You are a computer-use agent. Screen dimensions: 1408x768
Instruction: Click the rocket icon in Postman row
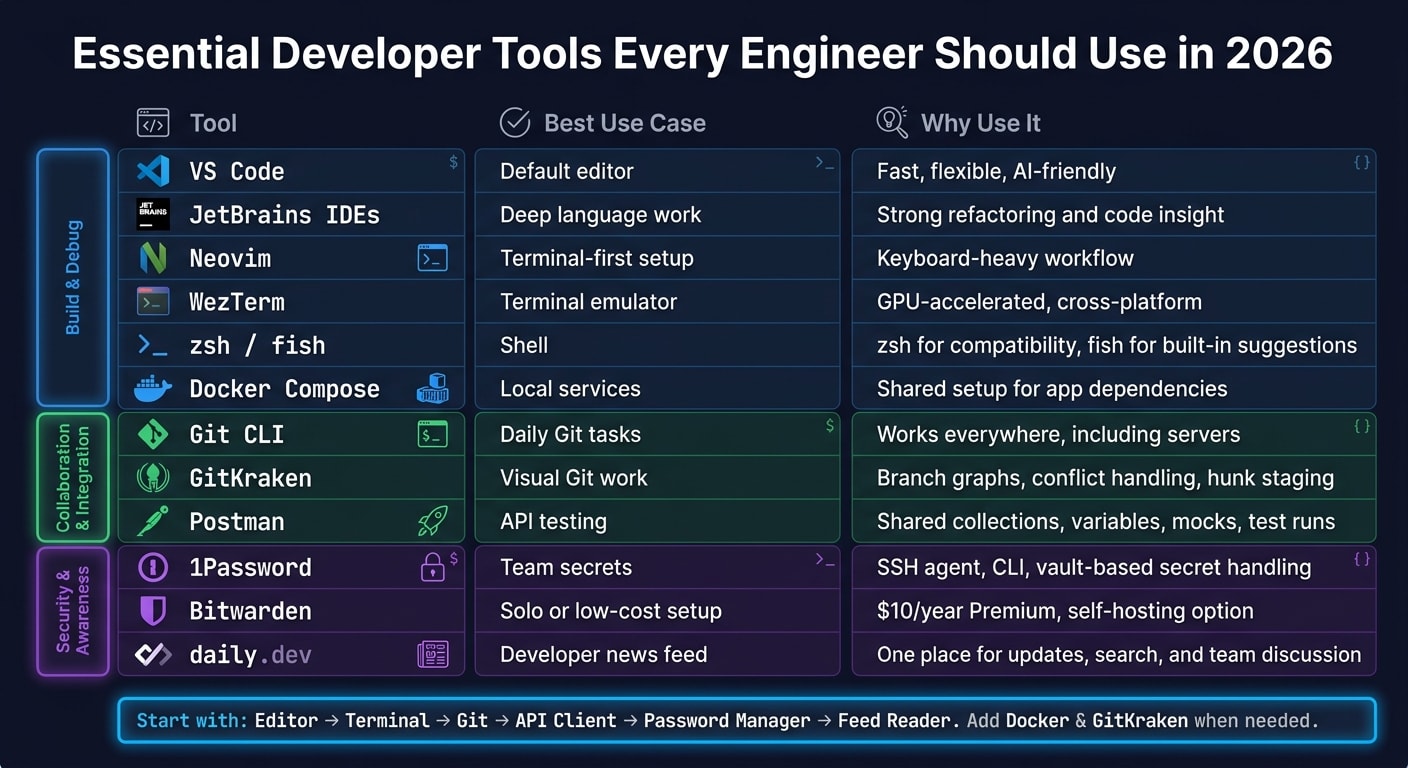click(x=432, y=521)
